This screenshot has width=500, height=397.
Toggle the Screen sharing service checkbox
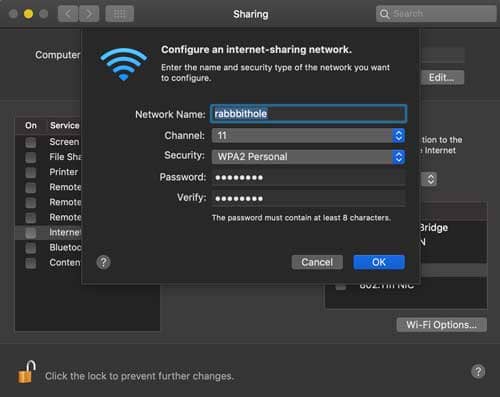tap(31, 142)
